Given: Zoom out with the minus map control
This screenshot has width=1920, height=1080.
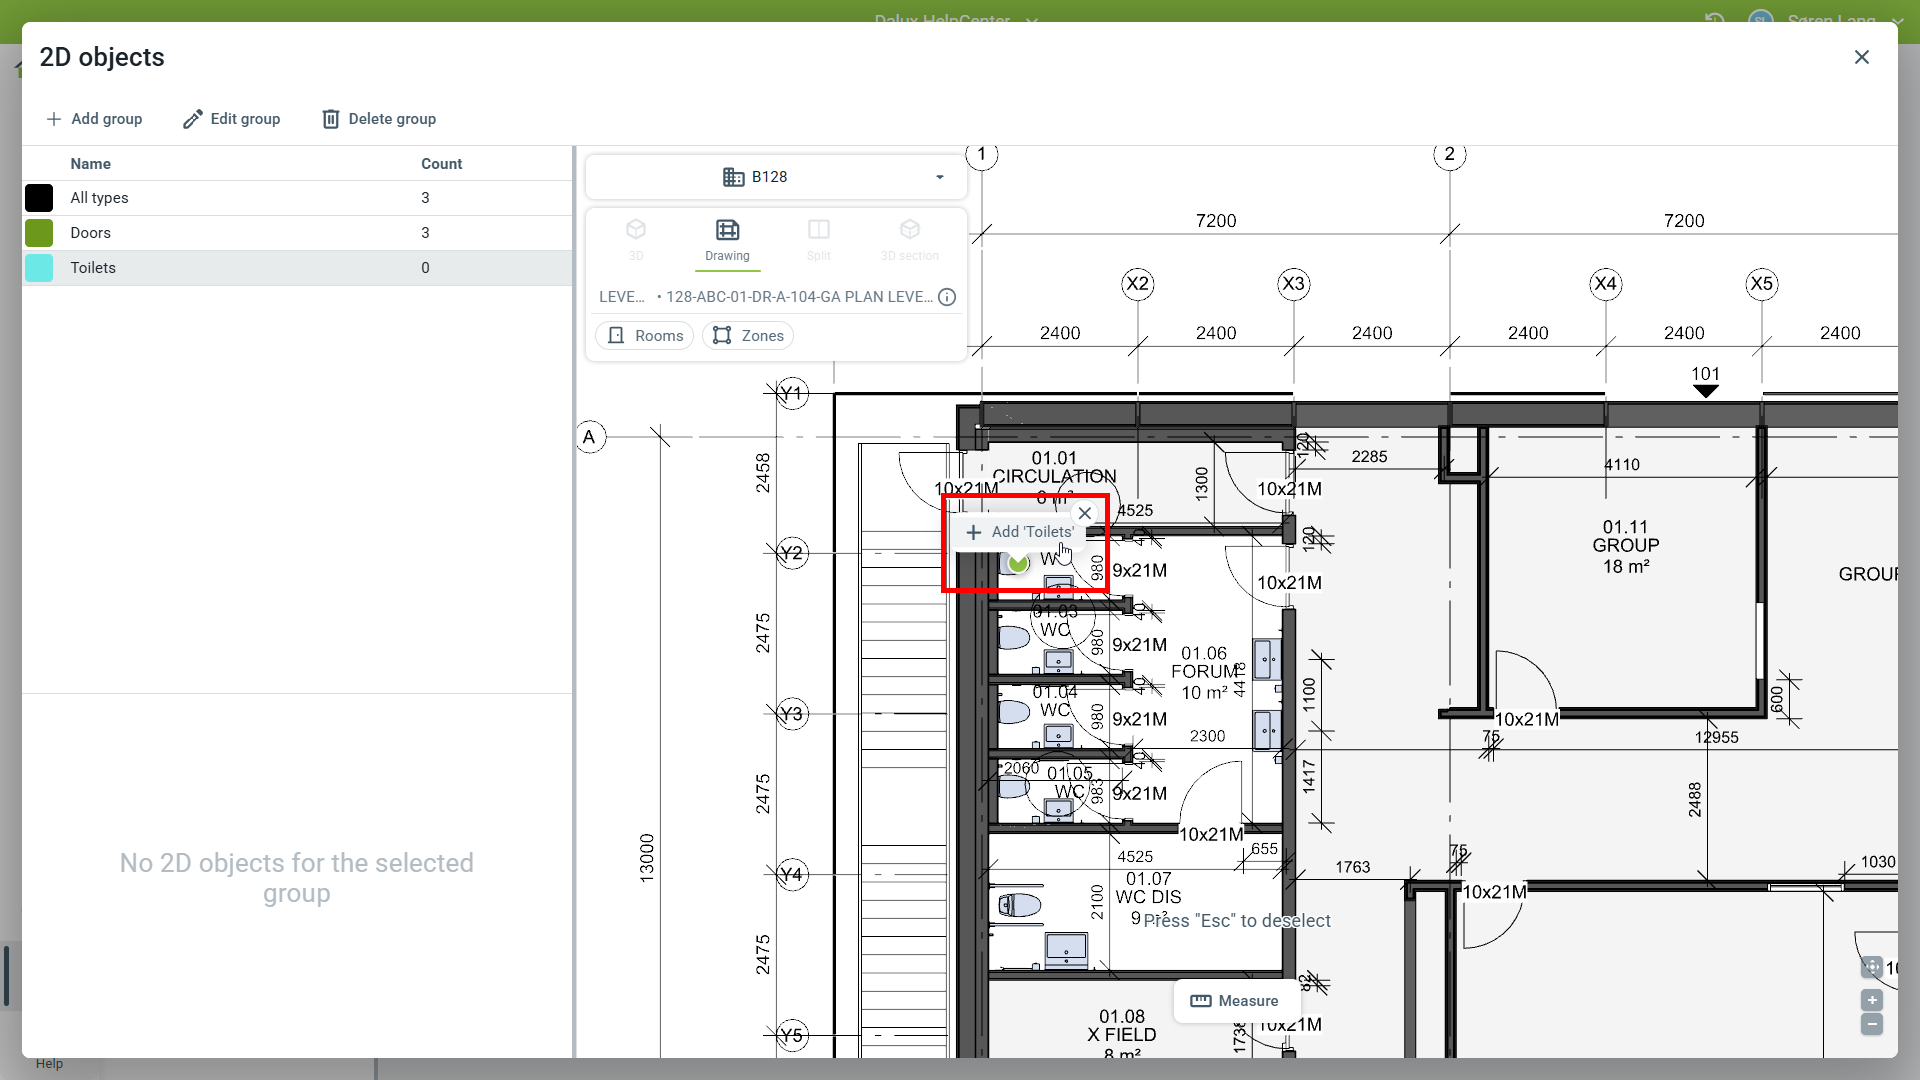Looking at the screenshot, I should (1872, 1024).
